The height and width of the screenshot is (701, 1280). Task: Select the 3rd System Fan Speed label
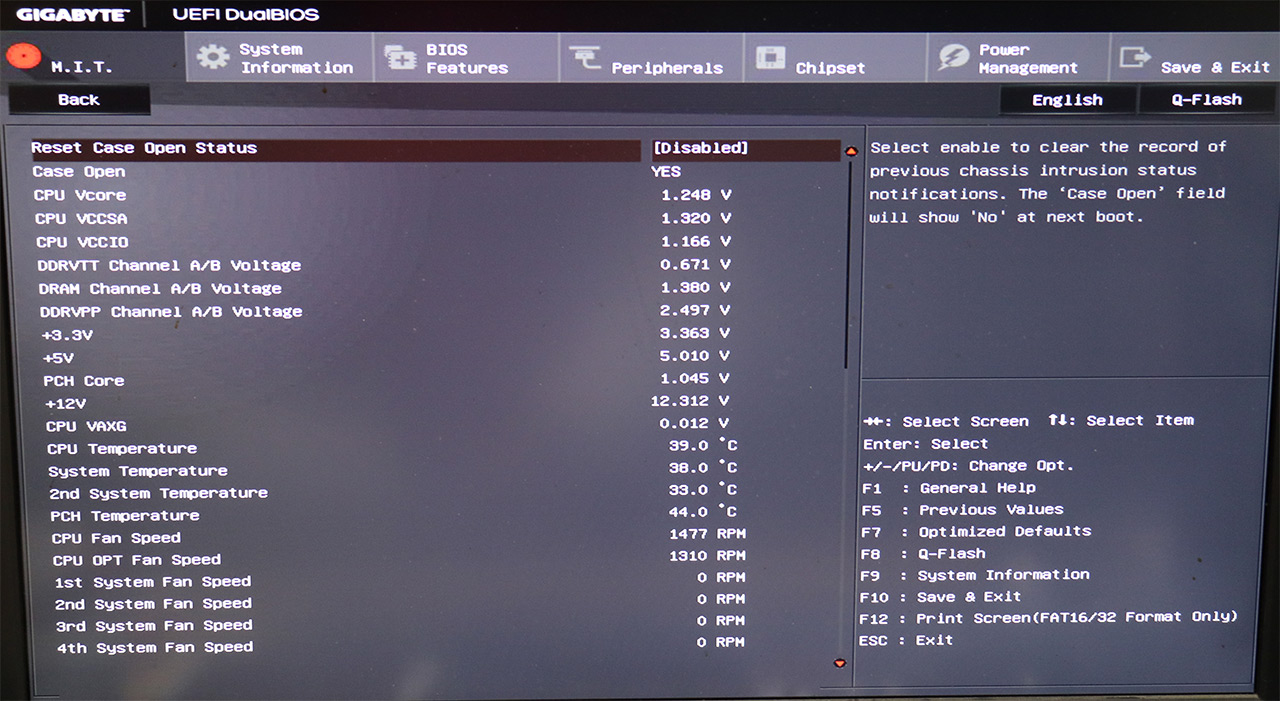point(154,626)
